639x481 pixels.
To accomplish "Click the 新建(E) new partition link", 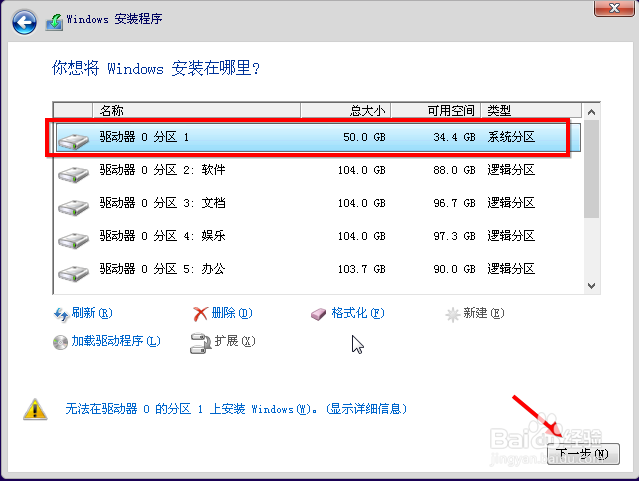I will pos(484,313).
